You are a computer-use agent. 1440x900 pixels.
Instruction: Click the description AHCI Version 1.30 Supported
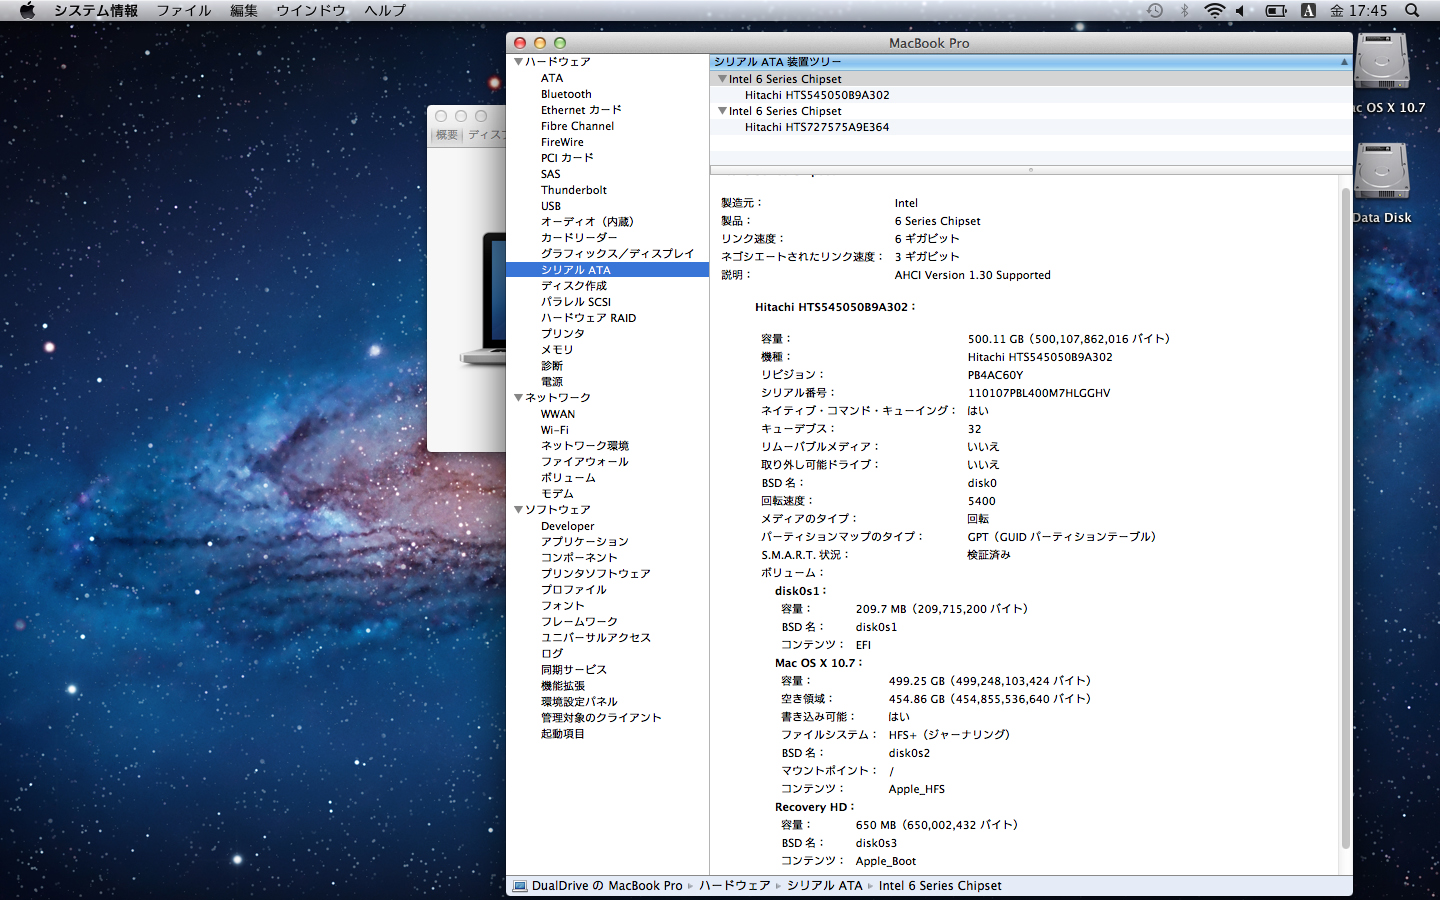click(x=972, y=275)
